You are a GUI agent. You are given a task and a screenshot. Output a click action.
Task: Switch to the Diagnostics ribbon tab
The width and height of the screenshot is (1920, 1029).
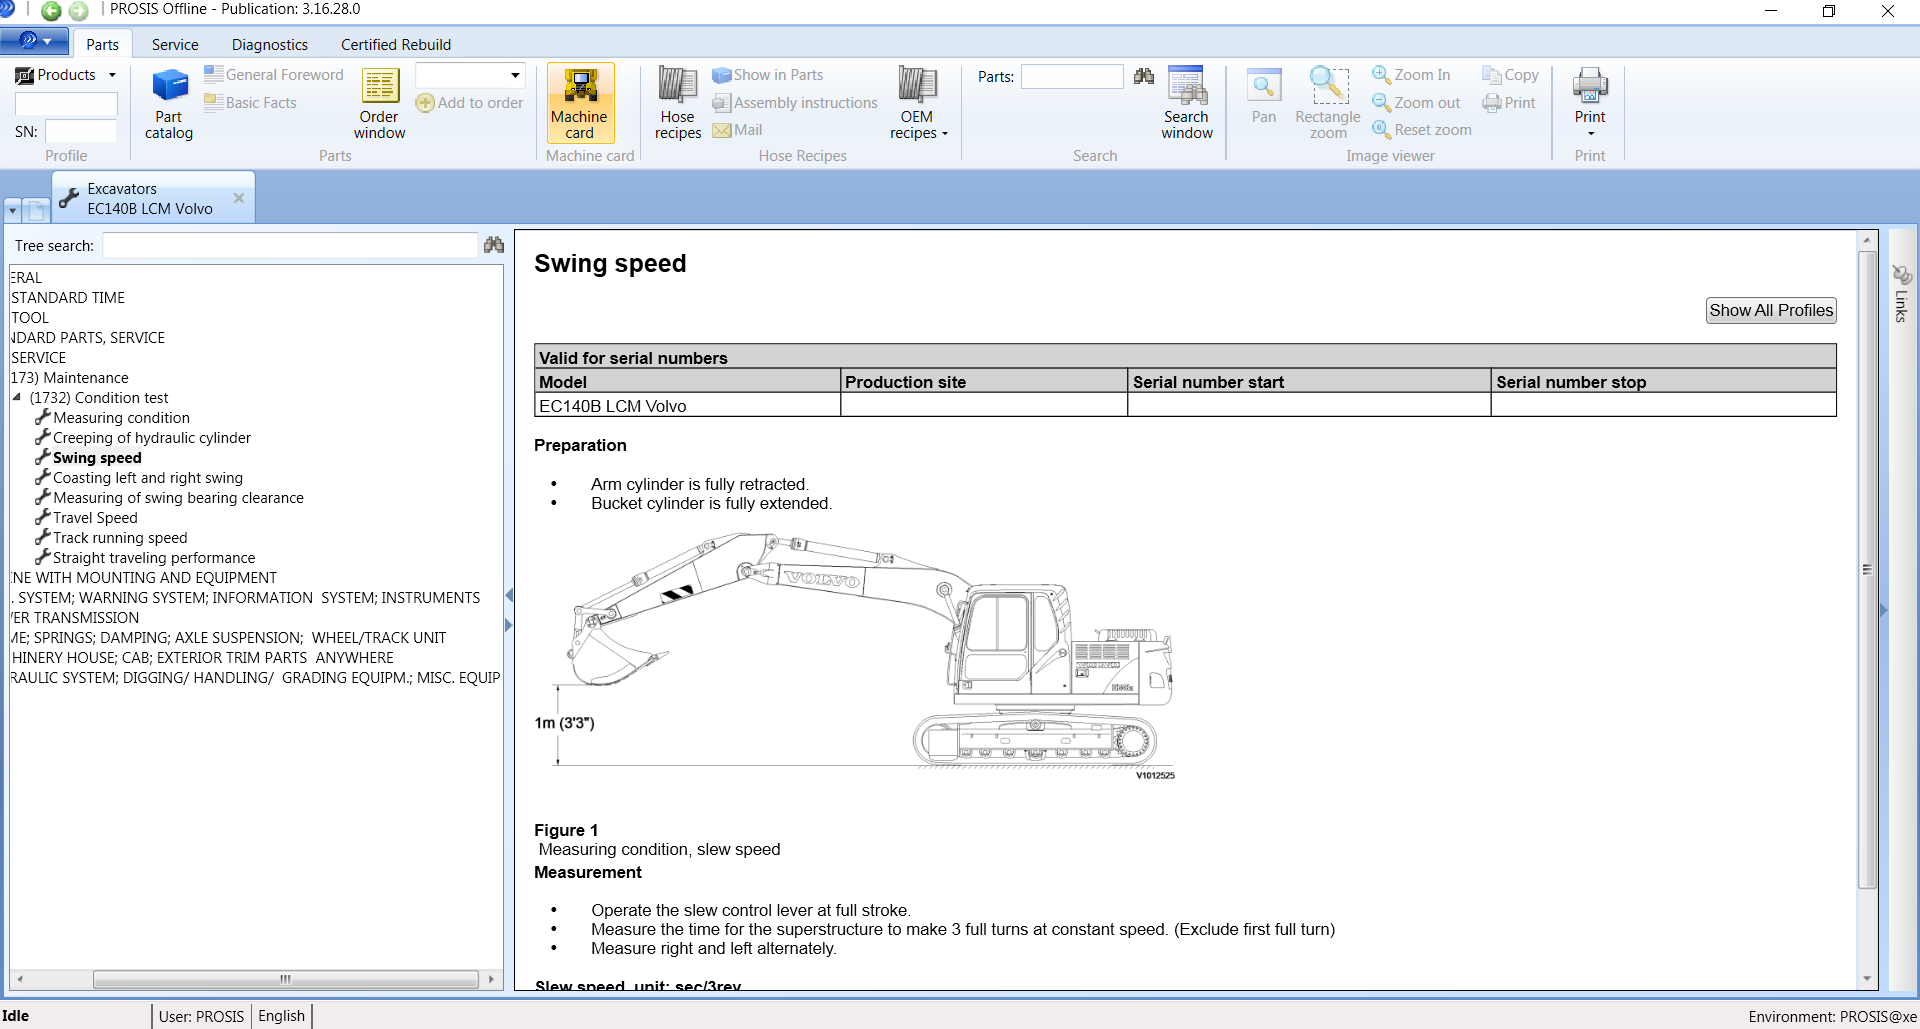[270, 44]
